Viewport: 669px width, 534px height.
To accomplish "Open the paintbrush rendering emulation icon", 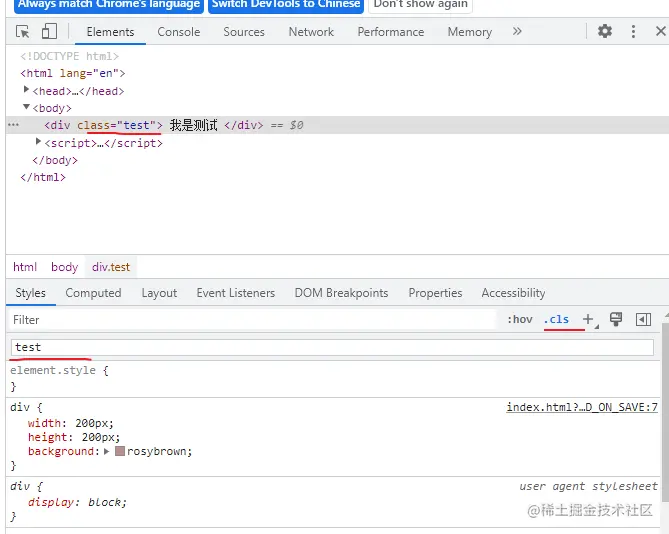I will pyautogui.click(x=616, y=319).
